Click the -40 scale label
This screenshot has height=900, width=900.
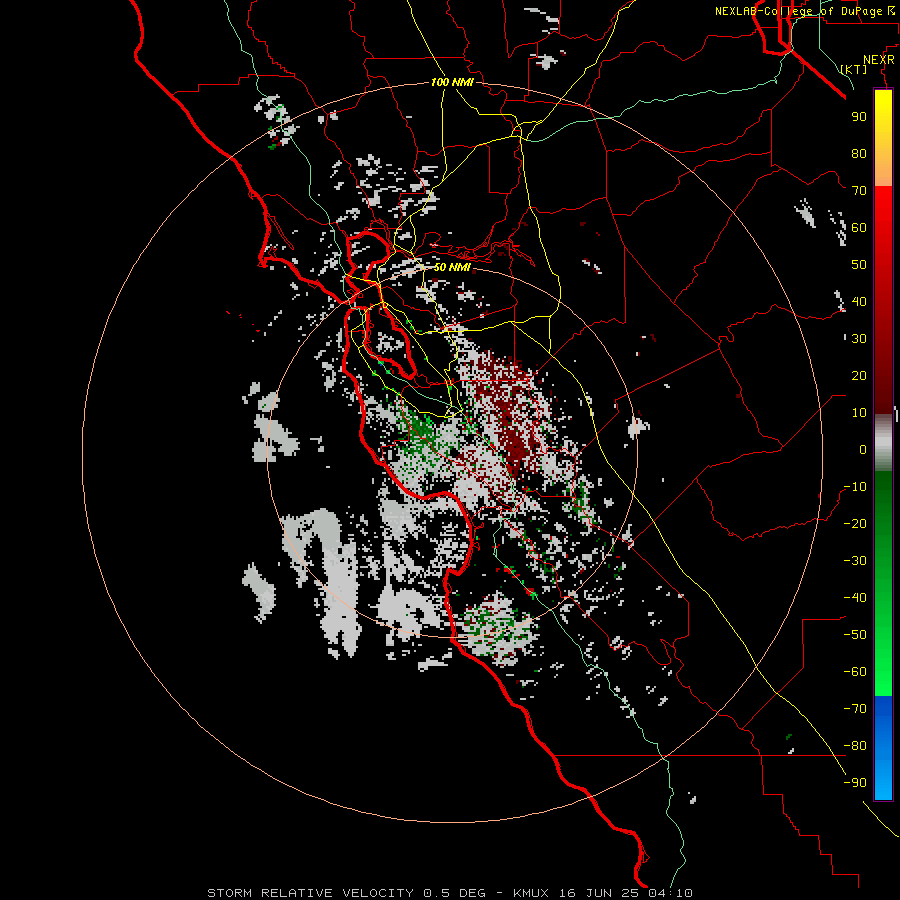tap(855, 598)
